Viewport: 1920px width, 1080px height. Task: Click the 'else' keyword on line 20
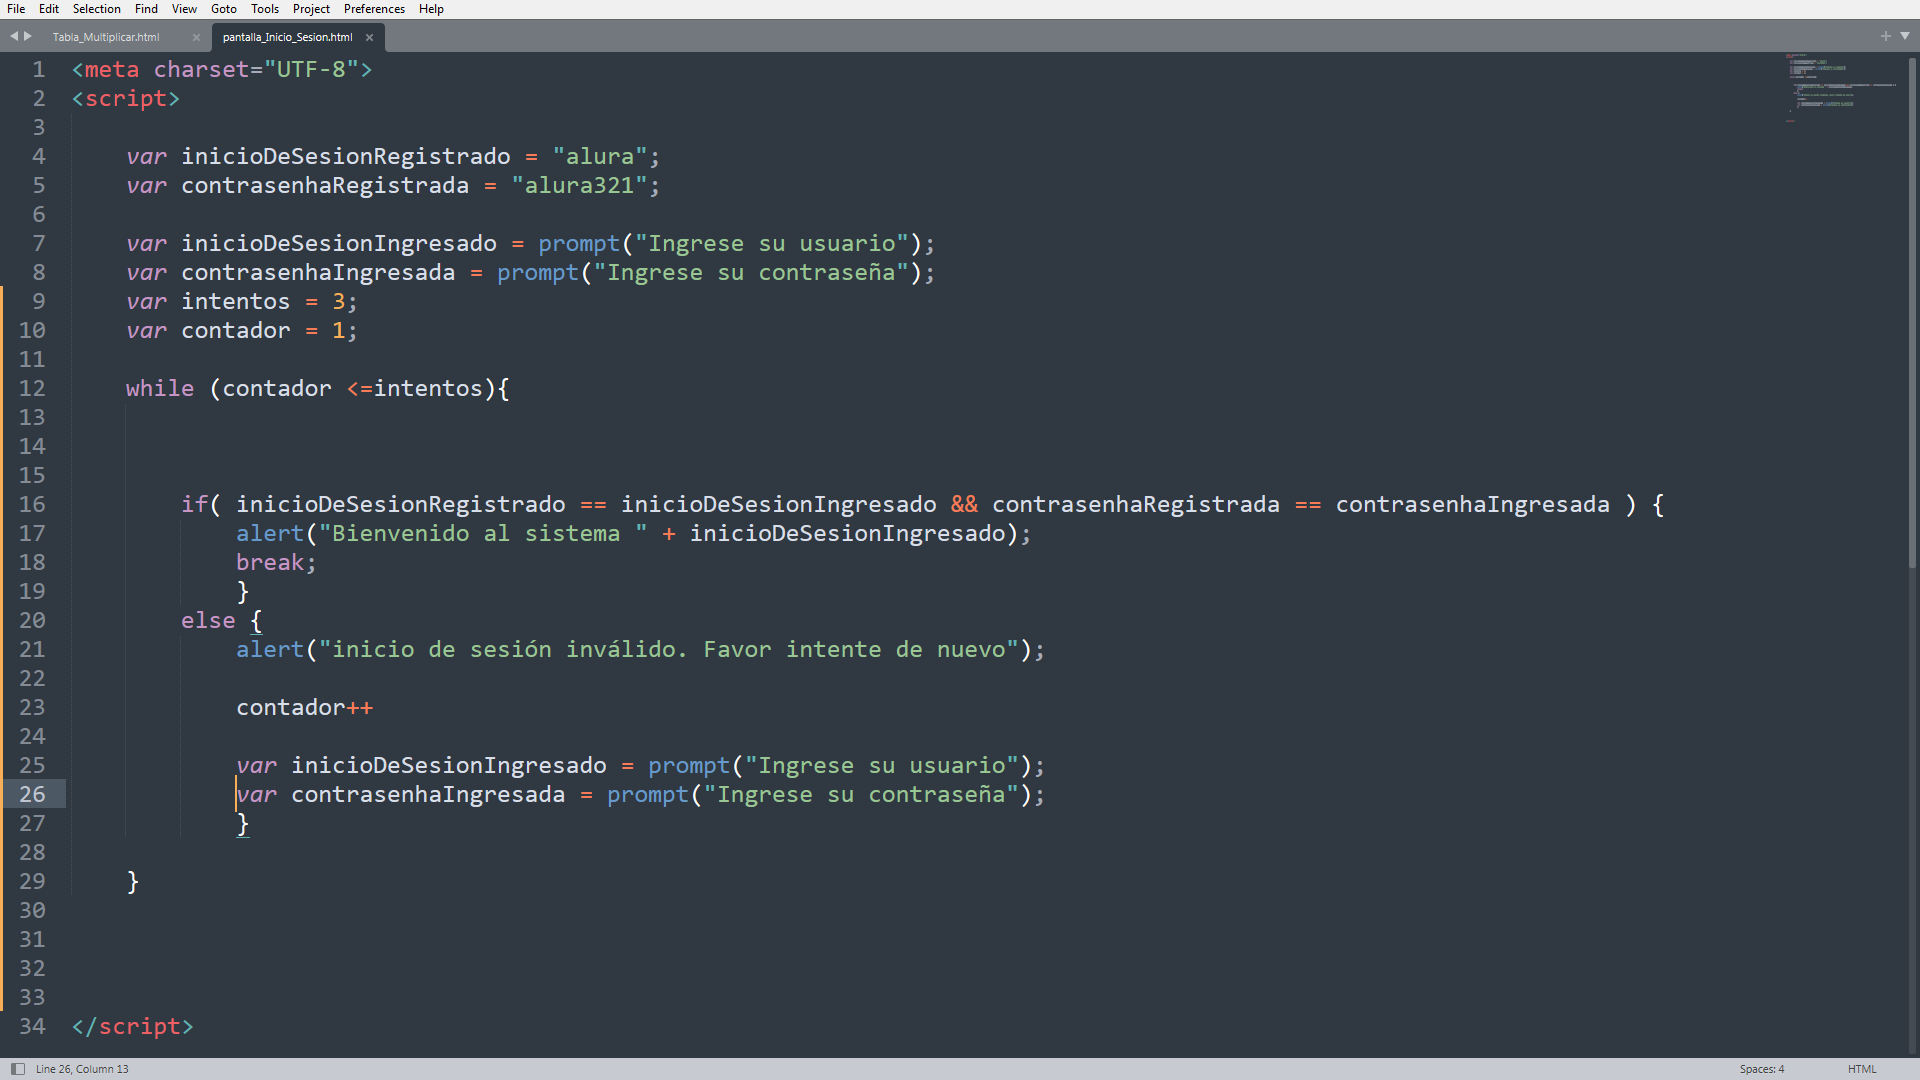(208, 620)
